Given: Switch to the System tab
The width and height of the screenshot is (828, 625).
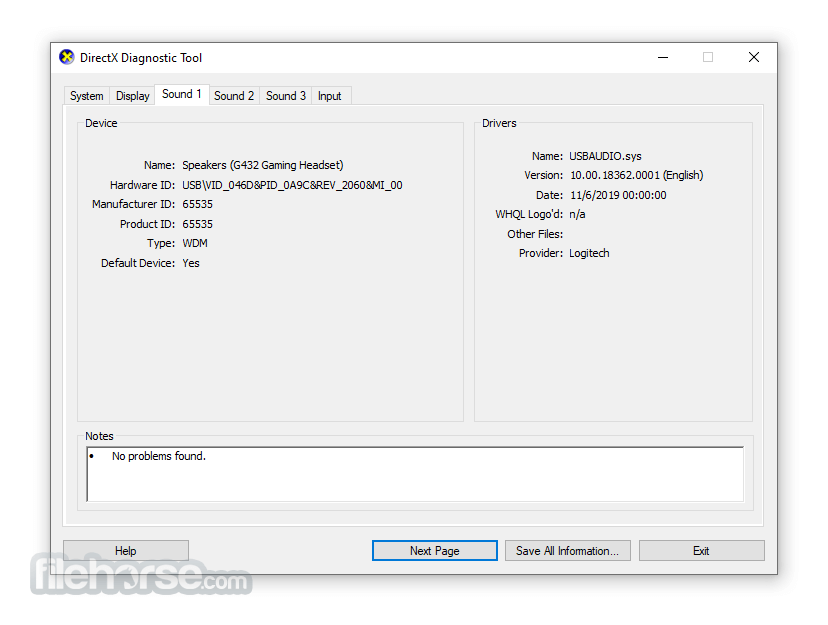Looking at the screenshot, I should pyautogui.click(x=87, y=96).
